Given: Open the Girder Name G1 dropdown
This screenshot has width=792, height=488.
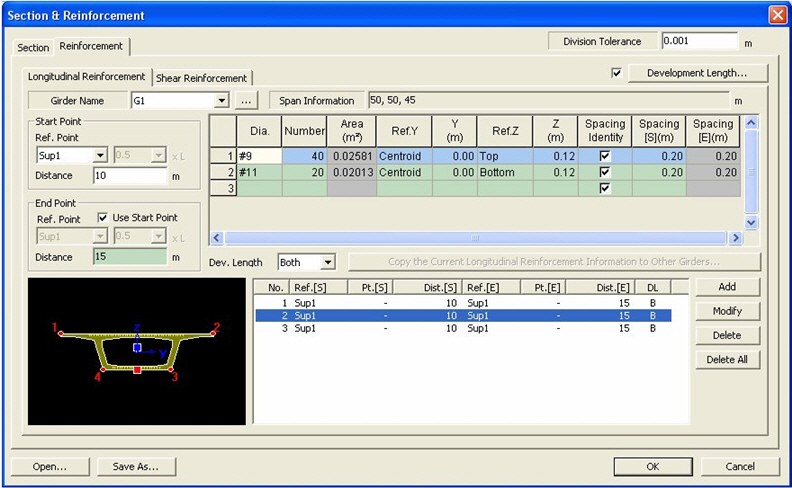Looking at the screenshot, I should (x=222, y=101).
